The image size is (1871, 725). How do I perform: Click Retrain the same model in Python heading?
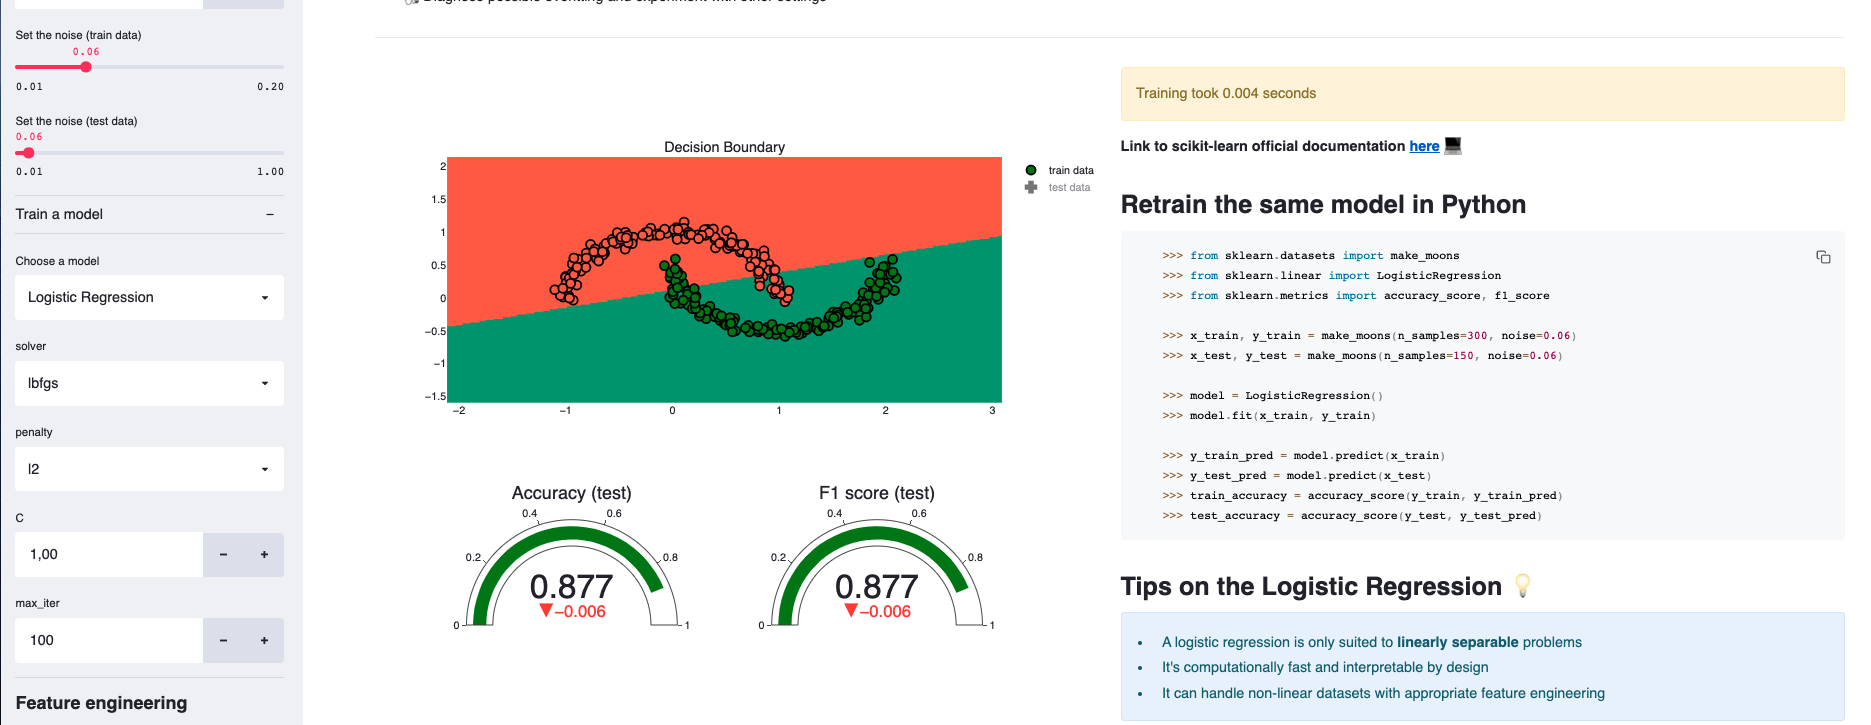pyautogui.click(x=1323, y=204)
